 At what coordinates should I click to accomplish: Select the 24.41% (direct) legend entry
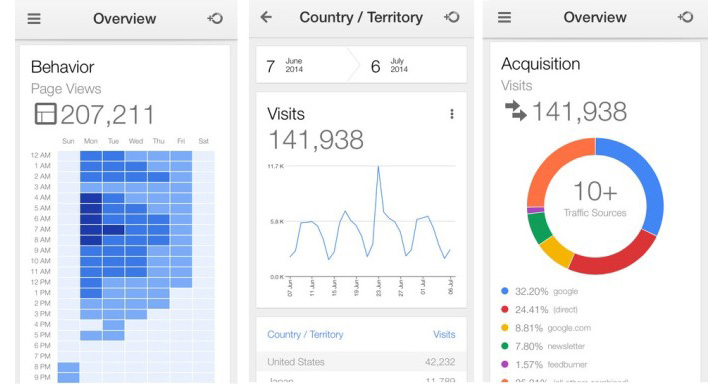click(540, 309)
